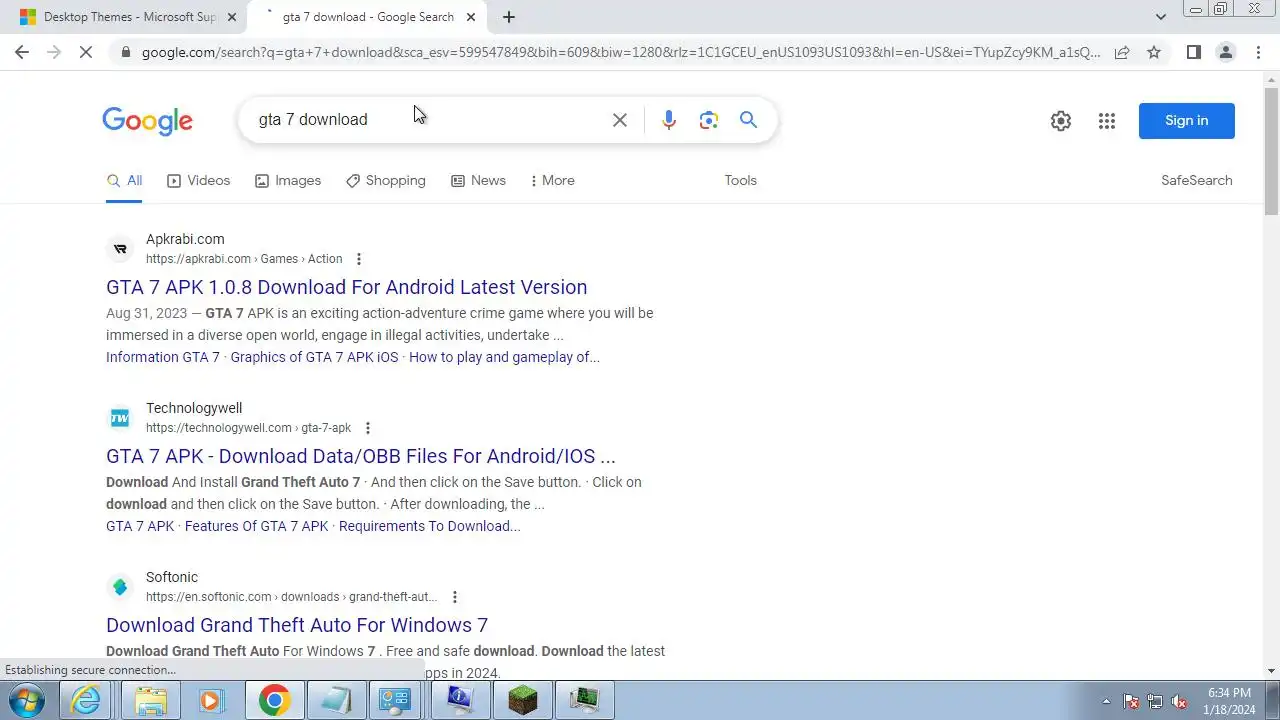Select the All results tab
The width and height of the screenshot is (1280, 720).
(124, 181)
